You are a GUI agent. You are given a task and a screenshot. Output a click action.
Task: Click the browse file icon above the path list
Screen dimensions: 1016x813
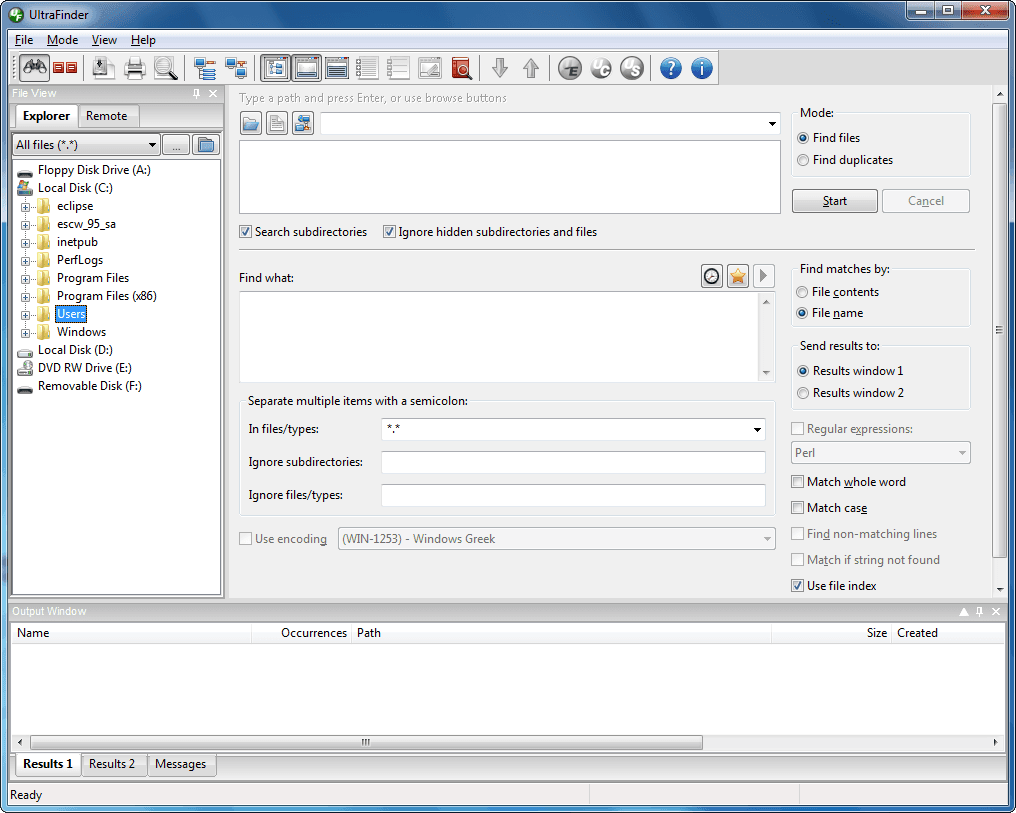click(x=277, y=123)
